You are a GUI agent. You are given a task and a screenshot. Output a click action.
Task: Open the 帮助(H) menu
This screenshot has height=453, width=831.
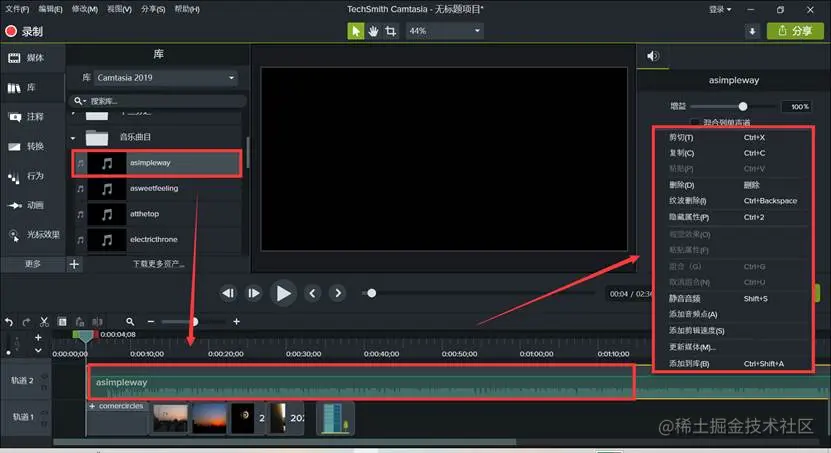coord(187,9)
